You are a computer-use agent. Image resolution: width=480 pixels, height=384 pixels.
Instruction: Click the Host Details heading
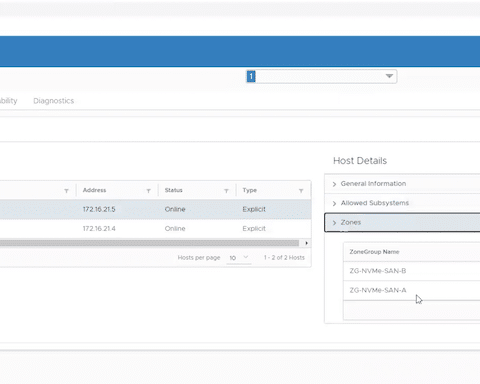[360, 161]
